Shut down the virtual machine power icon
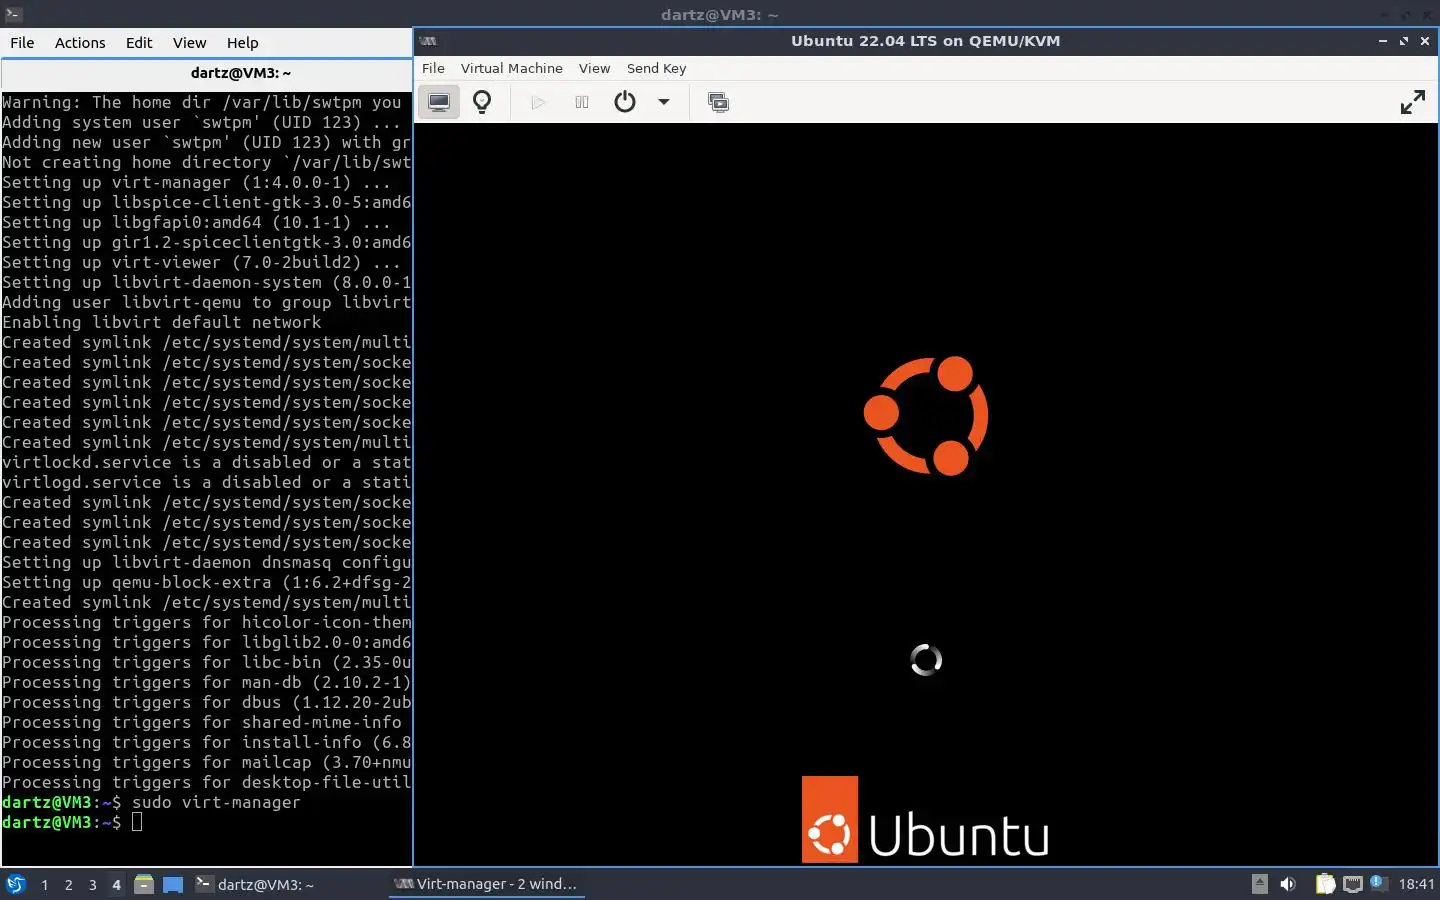The width and height of the screenshot is (1440, 900). pyautogui.click(x=625, y=102)
